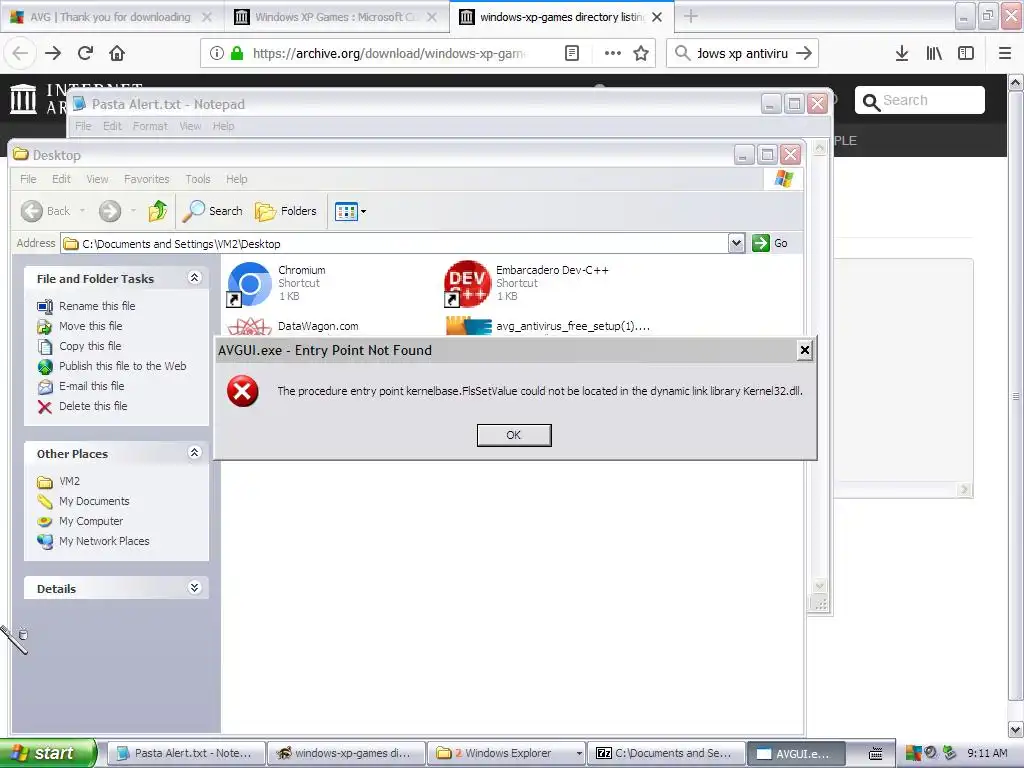Collapse Other Places panel
The image size is (1024, 768).
pos(195,453)
